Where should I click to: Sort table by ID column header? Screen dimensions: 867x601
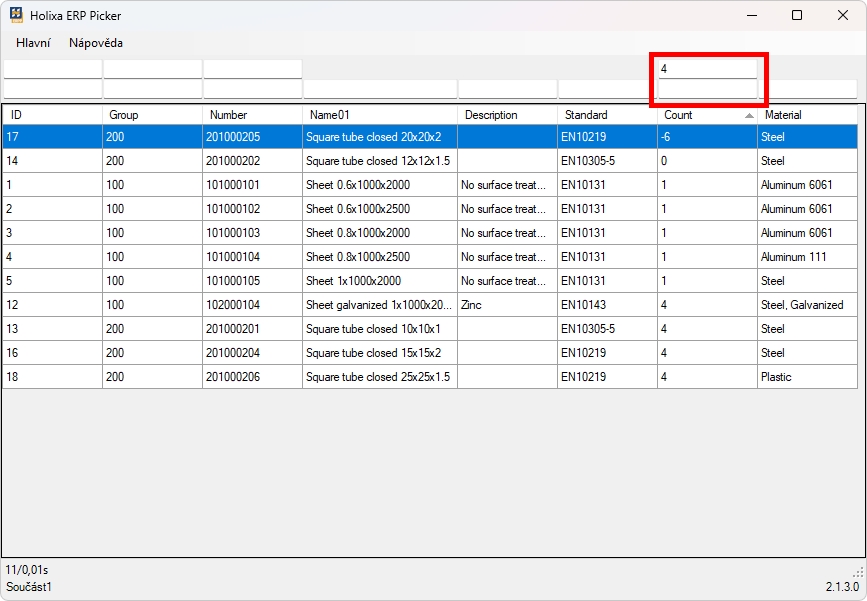(52, 115)
